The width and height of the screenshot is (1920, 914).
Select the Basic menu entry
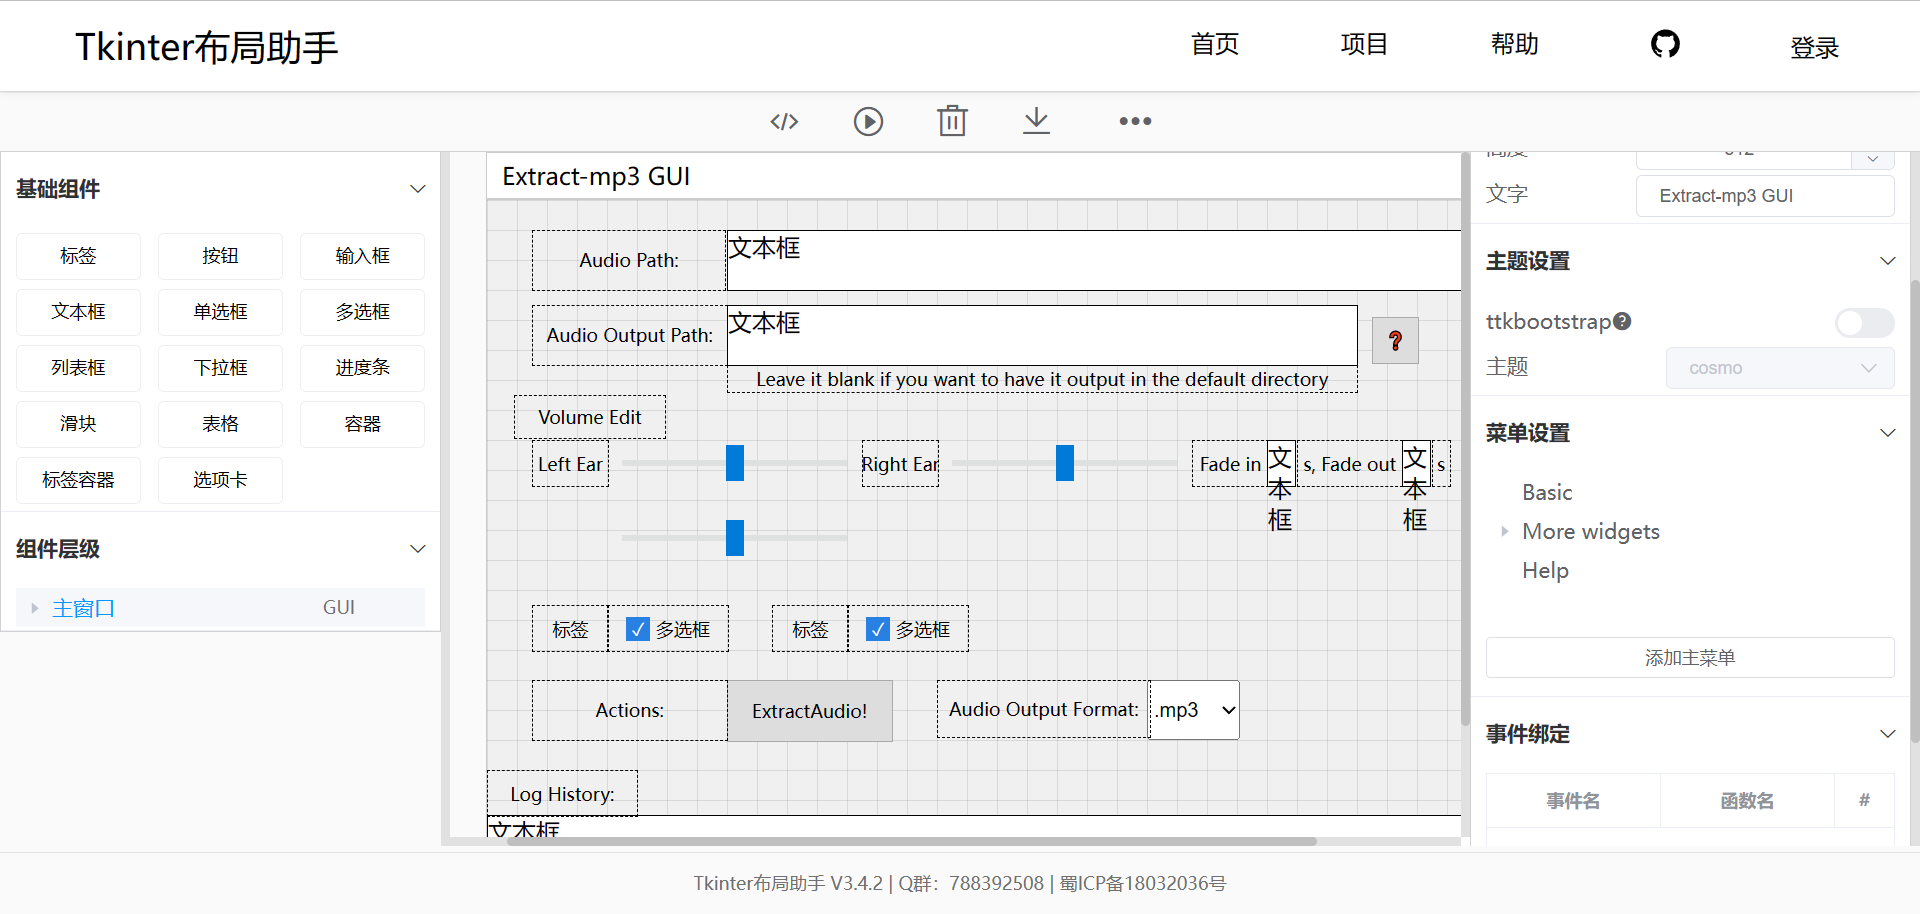pos(1547,492)
